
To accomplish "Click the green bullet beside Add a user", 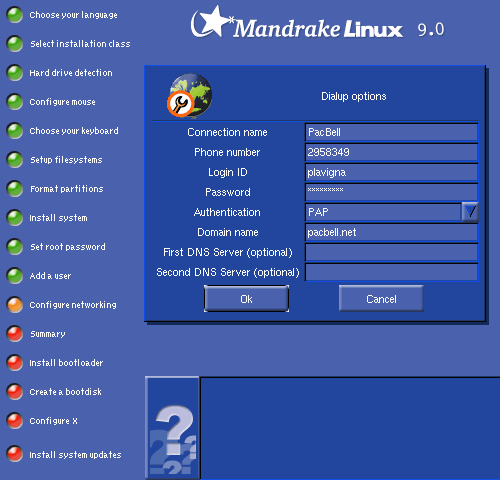I will tap(15, 276).
